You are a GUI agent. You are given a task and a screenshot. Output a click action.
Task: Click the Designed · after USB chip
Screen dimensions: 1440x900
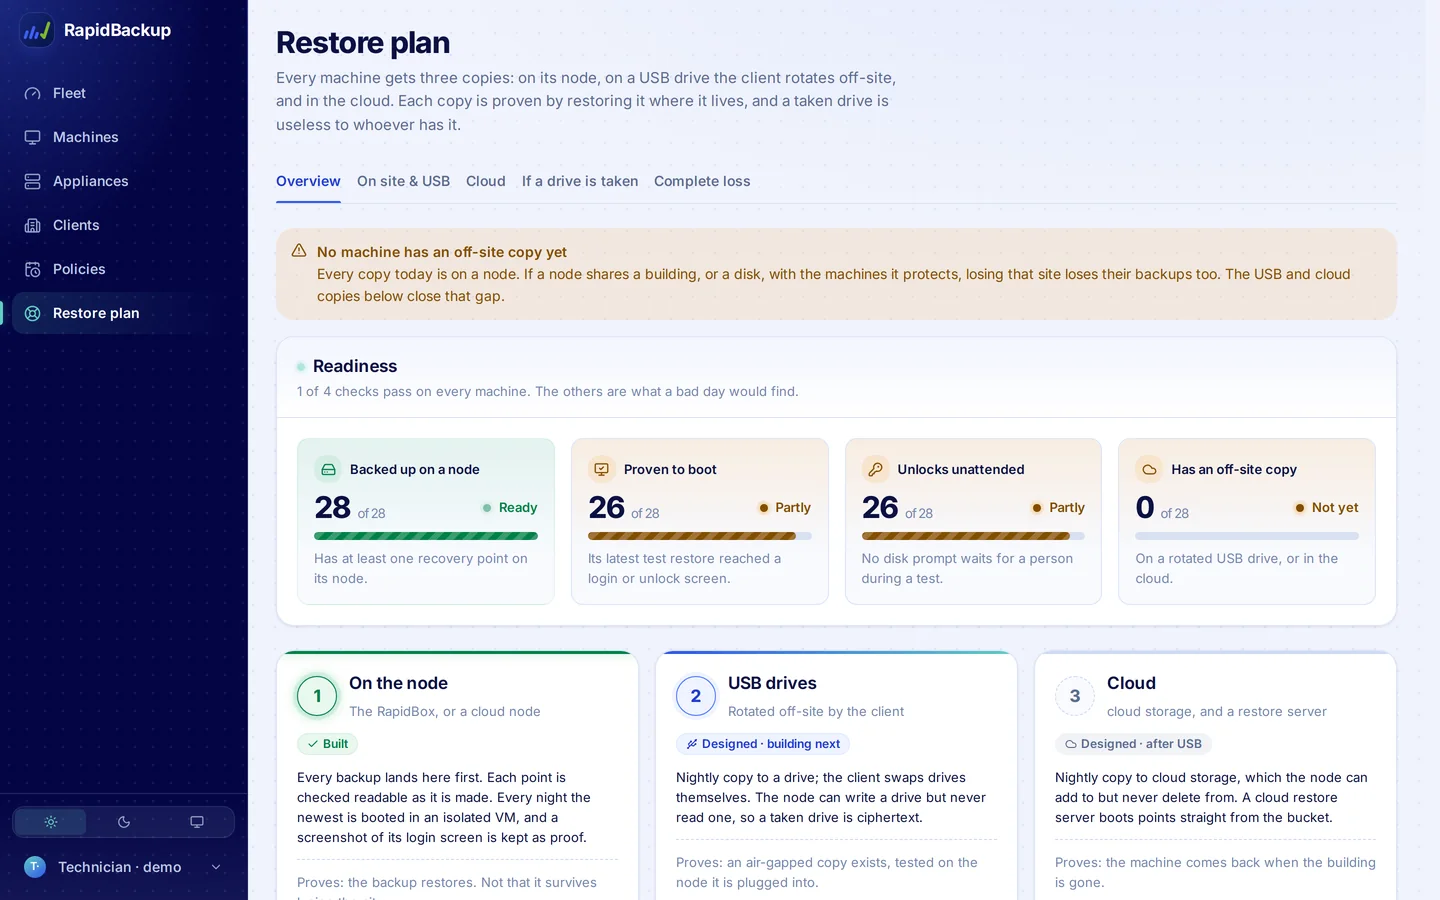pos(1133,744)
